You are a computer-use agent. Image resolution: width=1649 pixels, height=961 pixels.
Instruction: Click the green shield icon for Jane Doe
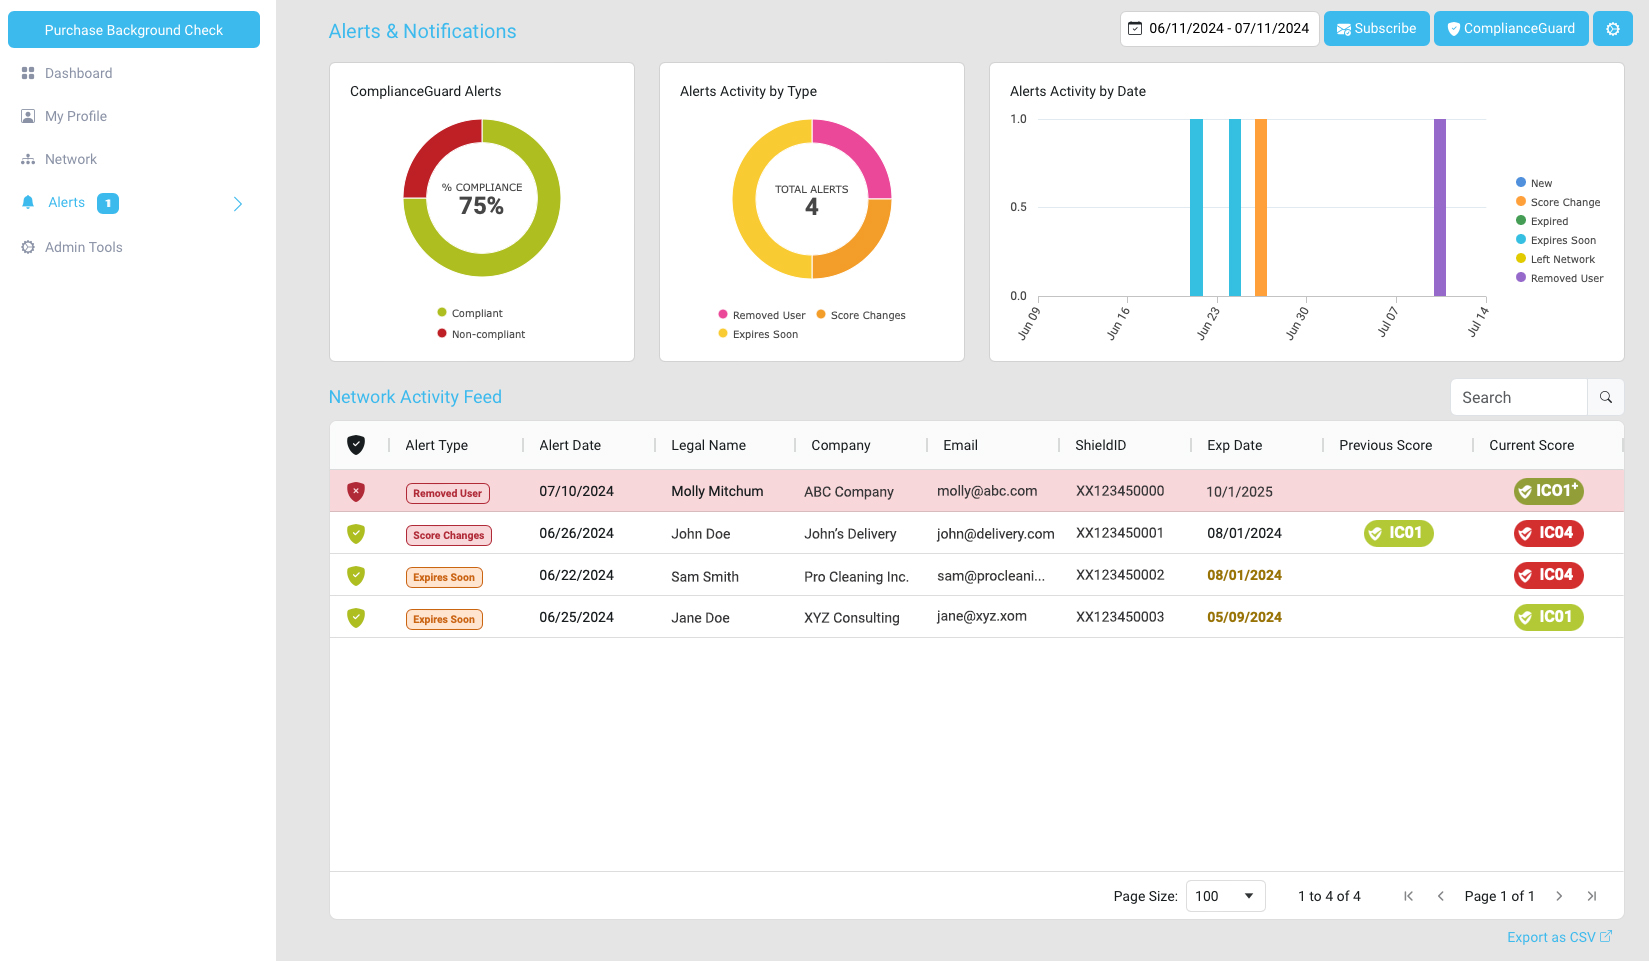click(356, 617)
